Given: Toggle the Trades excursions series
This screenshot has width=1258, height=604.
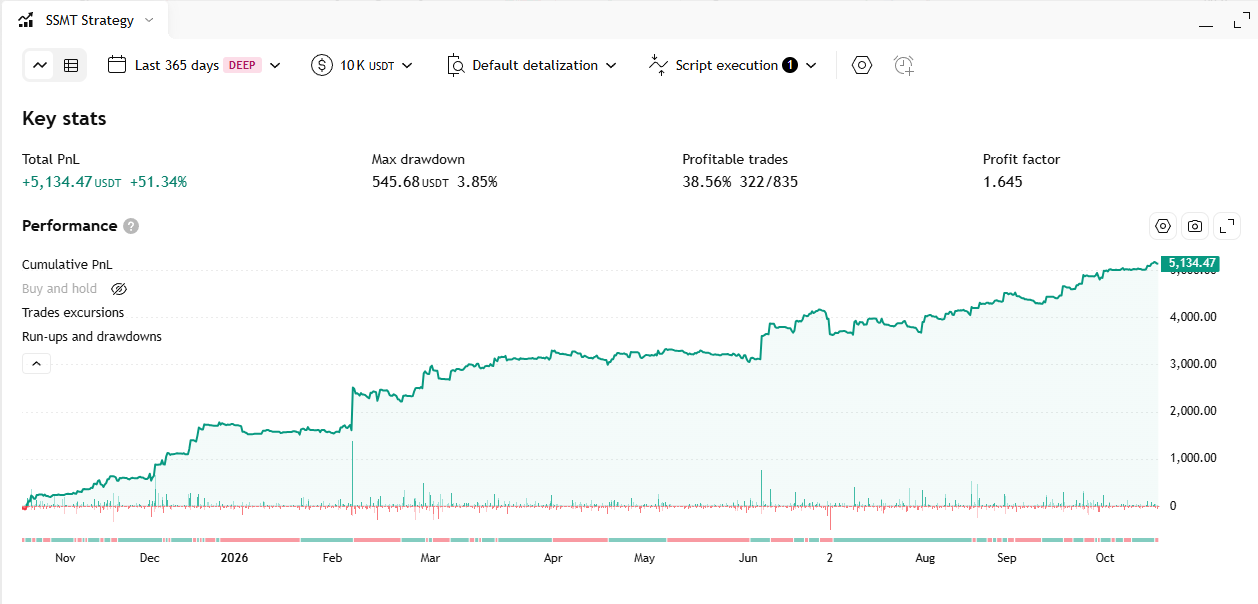Looking at the screenshot, I should pos(73,313).
